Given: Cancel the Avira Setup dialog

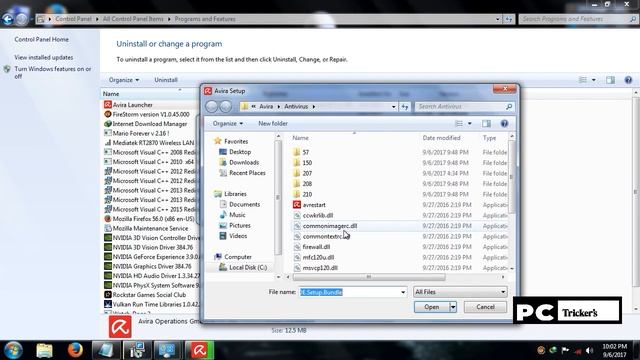Looking at the screenshot, I should (485, 307).
